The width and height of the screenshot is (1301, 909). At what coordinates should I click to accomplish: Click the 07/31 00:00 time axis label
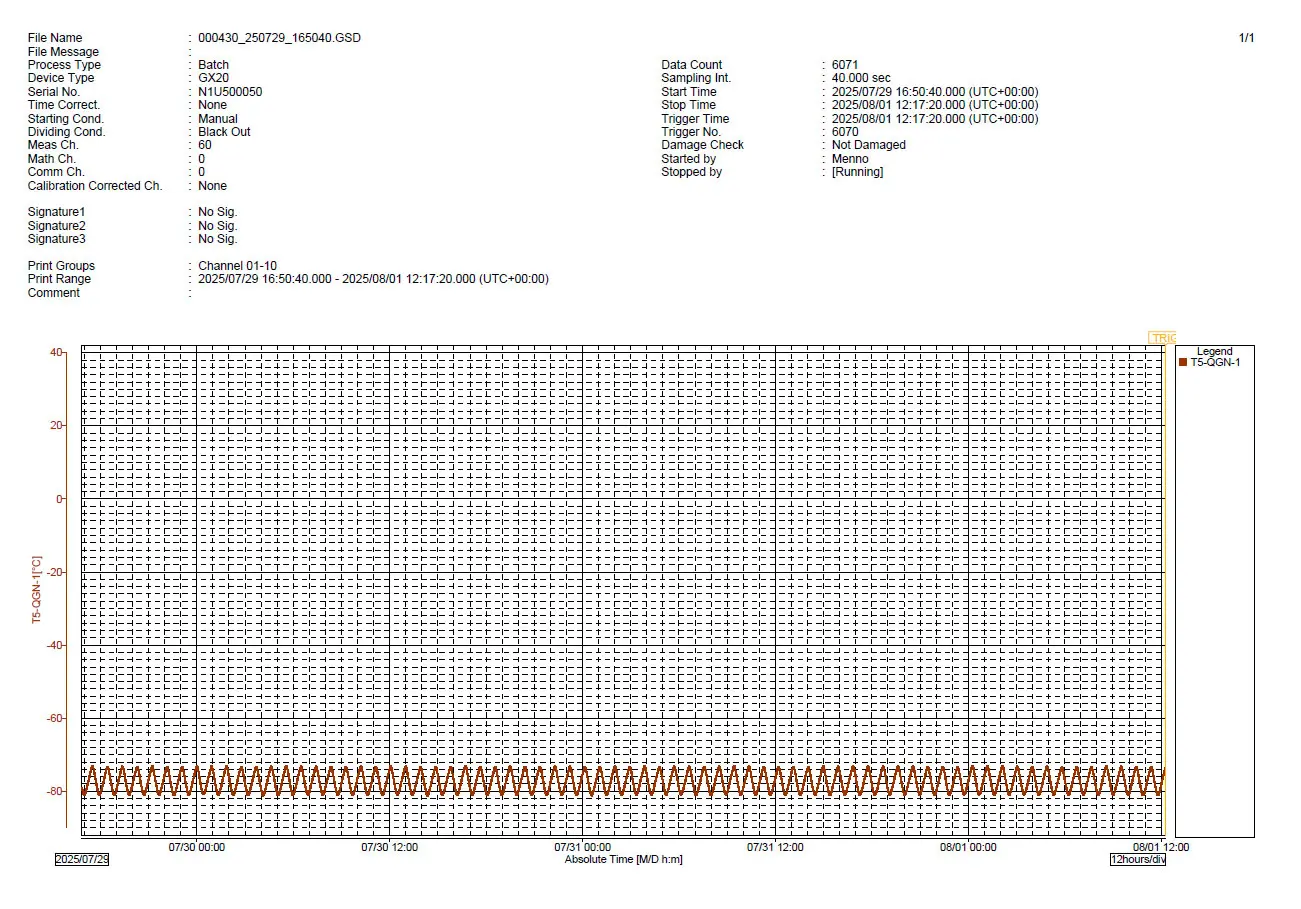pos(582,847)
